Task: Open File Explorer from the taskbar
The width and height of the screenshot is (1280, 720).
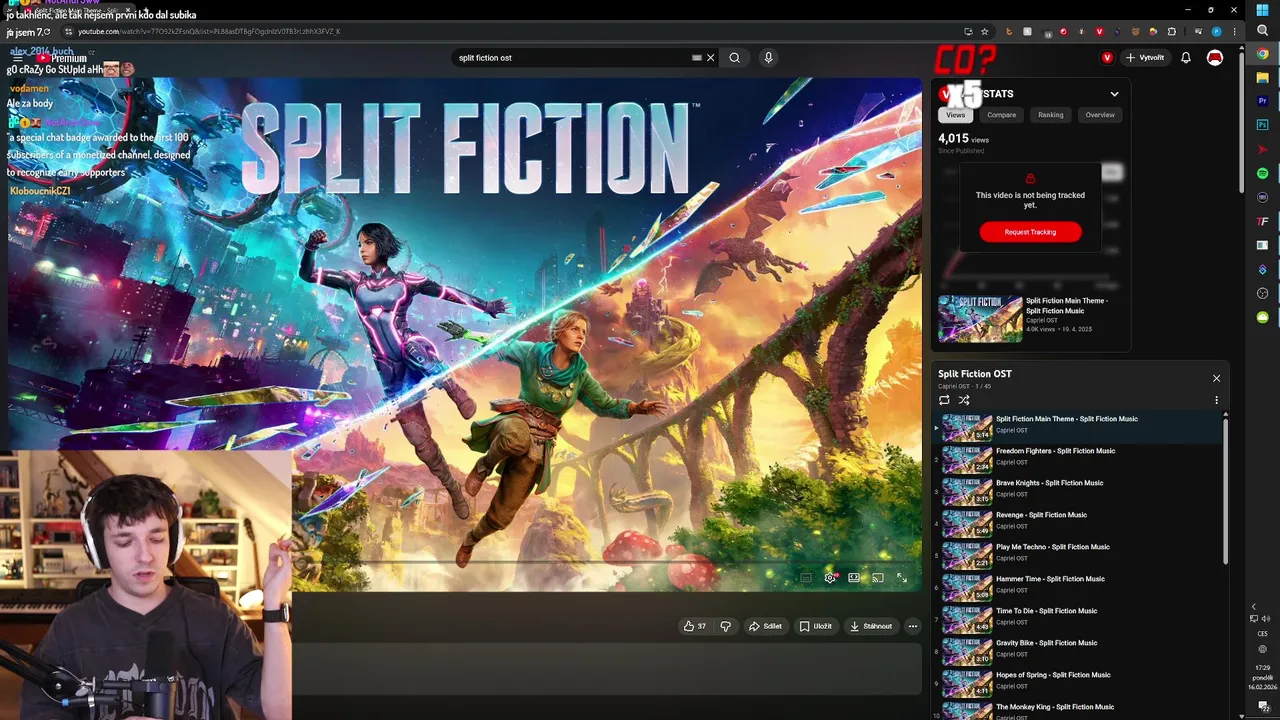Action: pos(1262,78)
